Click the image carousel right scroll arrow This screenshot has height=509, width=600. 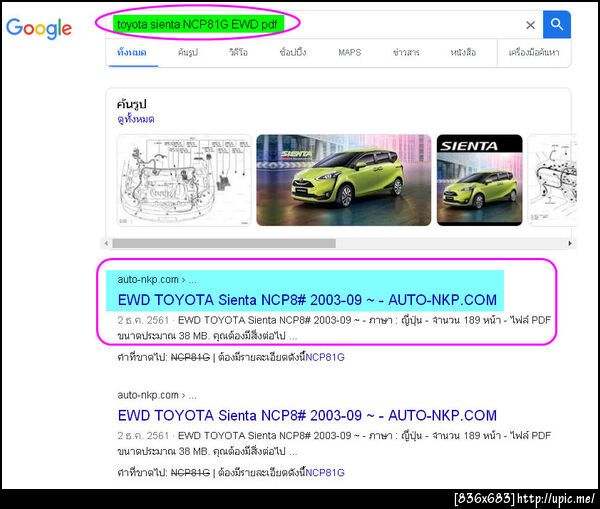coord(570,243)
